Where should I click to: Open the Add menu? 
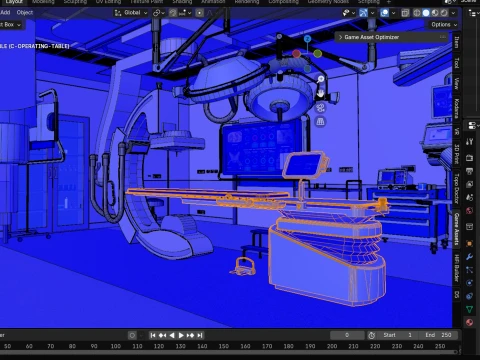pos(5,13)
